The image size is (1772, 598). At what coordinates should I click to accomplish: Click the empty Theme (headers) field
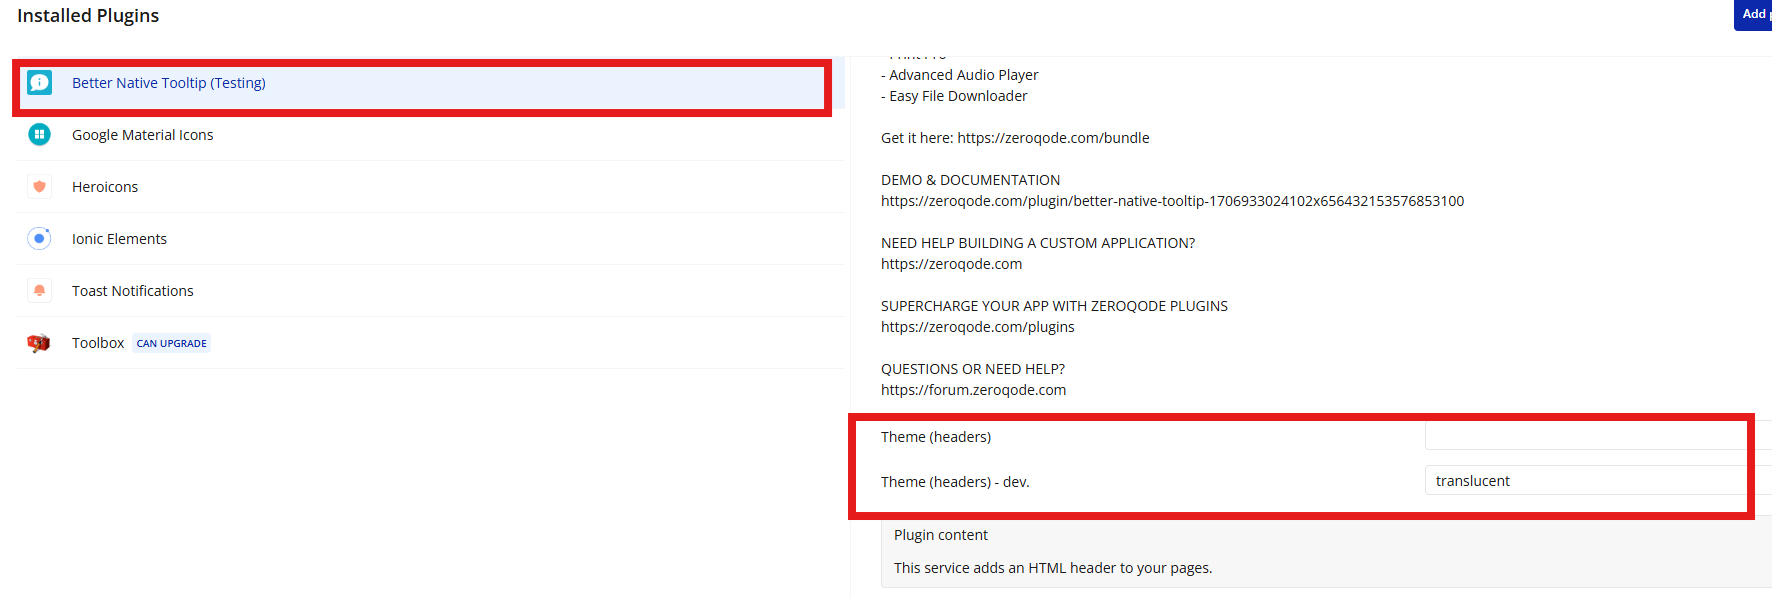(1598, 436)
